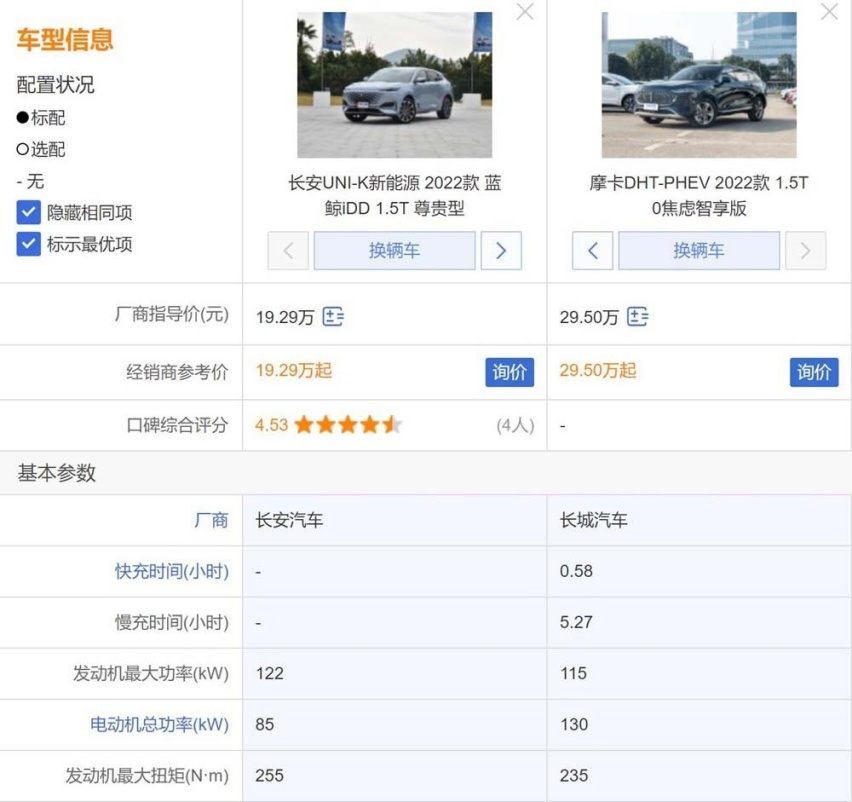852x802 pixels.
Task: Remove the 摩卡DHT-PHEV car from comparison
Action: 829,11
